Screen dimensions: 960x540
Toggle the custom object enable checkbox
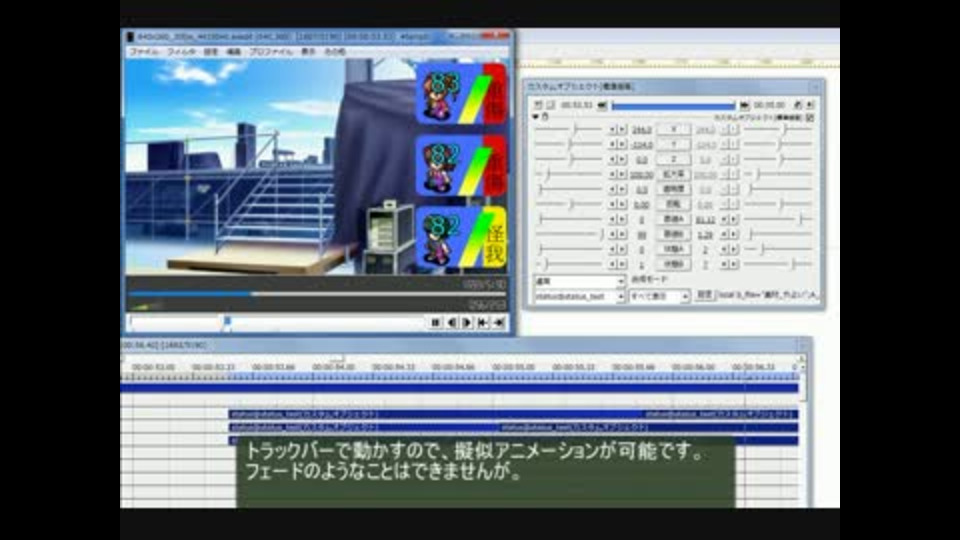coord(810,117)
